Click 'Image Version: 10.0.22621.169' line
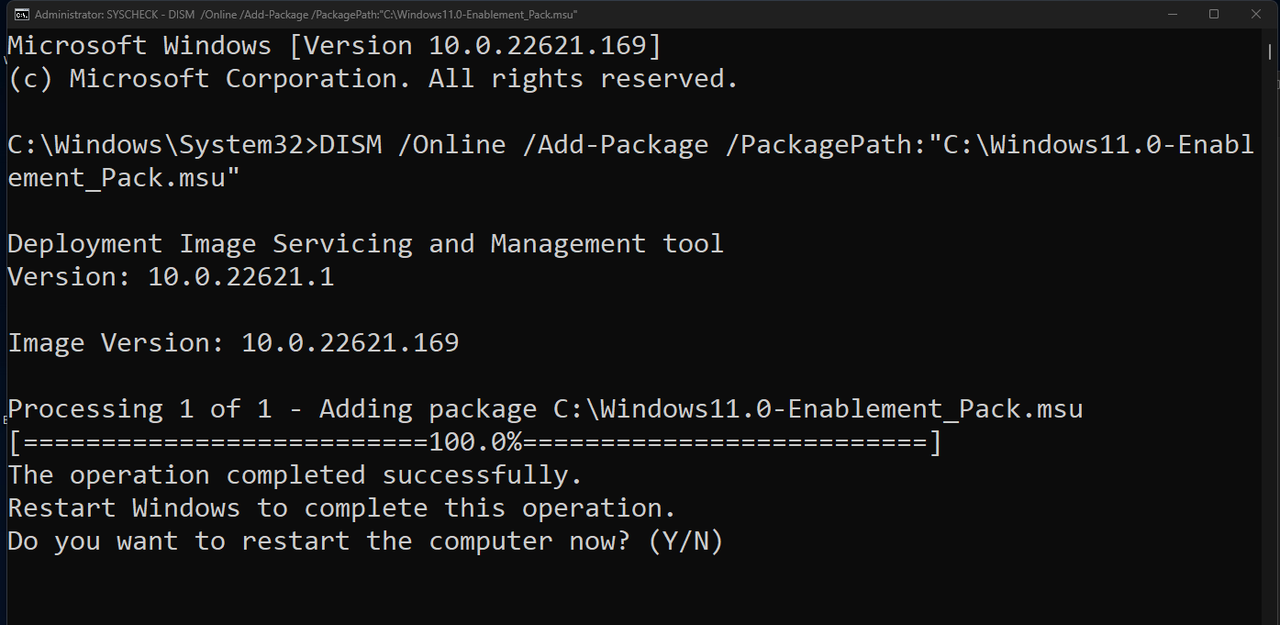This screenshot has width=1280, height=625. pyautogui.click(x=233, y=343)
